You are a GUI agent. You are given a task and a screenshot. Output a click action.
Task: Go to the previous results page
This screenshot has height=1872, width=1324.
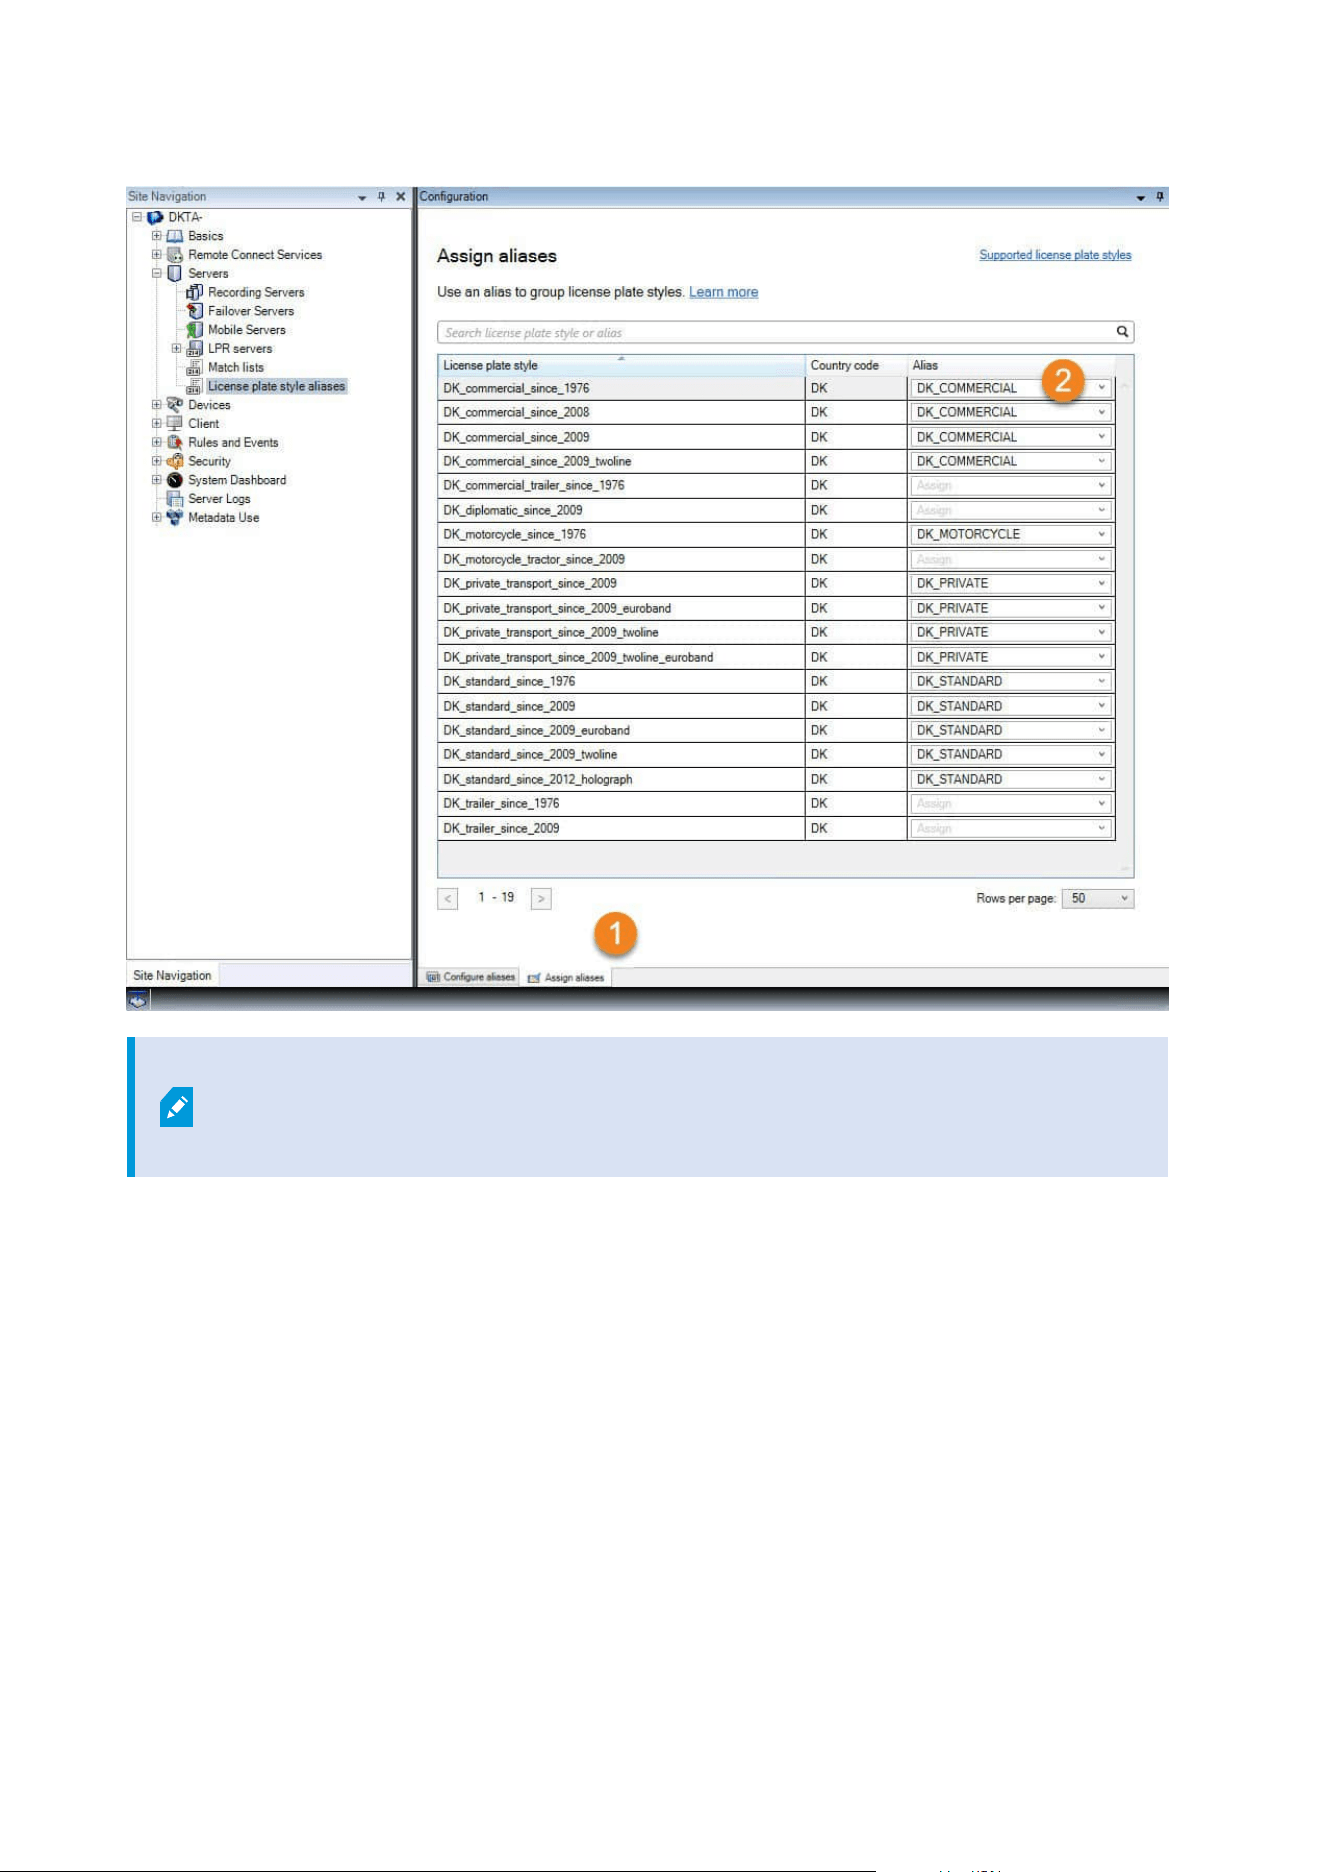point(448,898)
